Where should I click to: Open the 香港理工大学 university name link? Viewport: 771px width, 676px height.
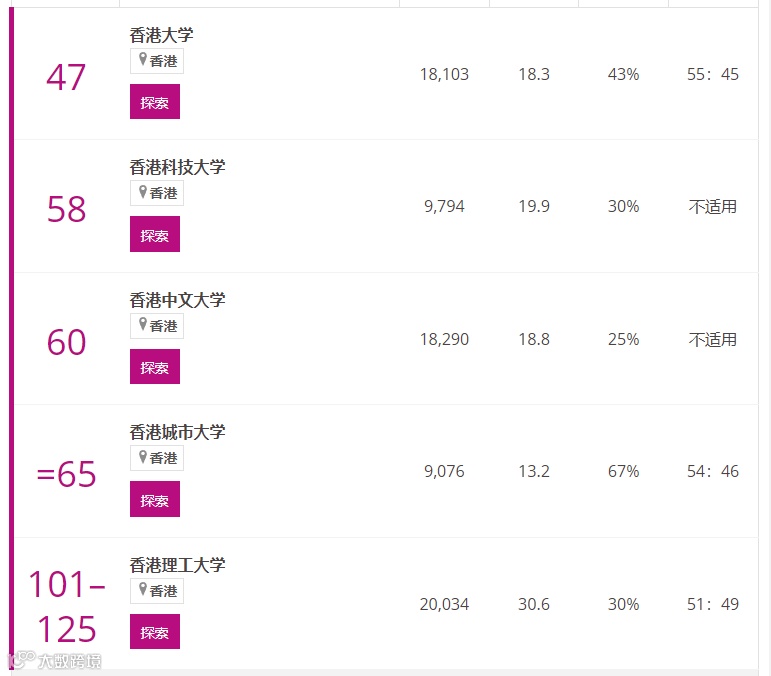[178, 565]
